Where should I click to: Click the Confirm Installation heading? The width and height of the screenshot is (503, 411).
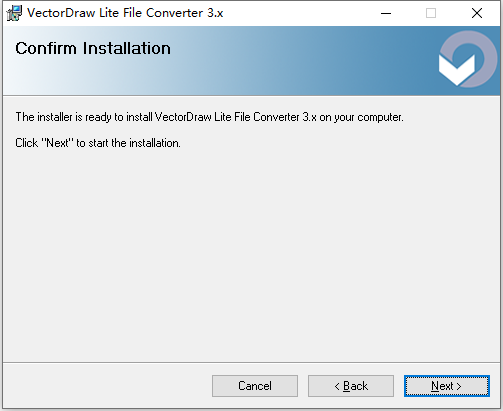click(x=93, y=48)
